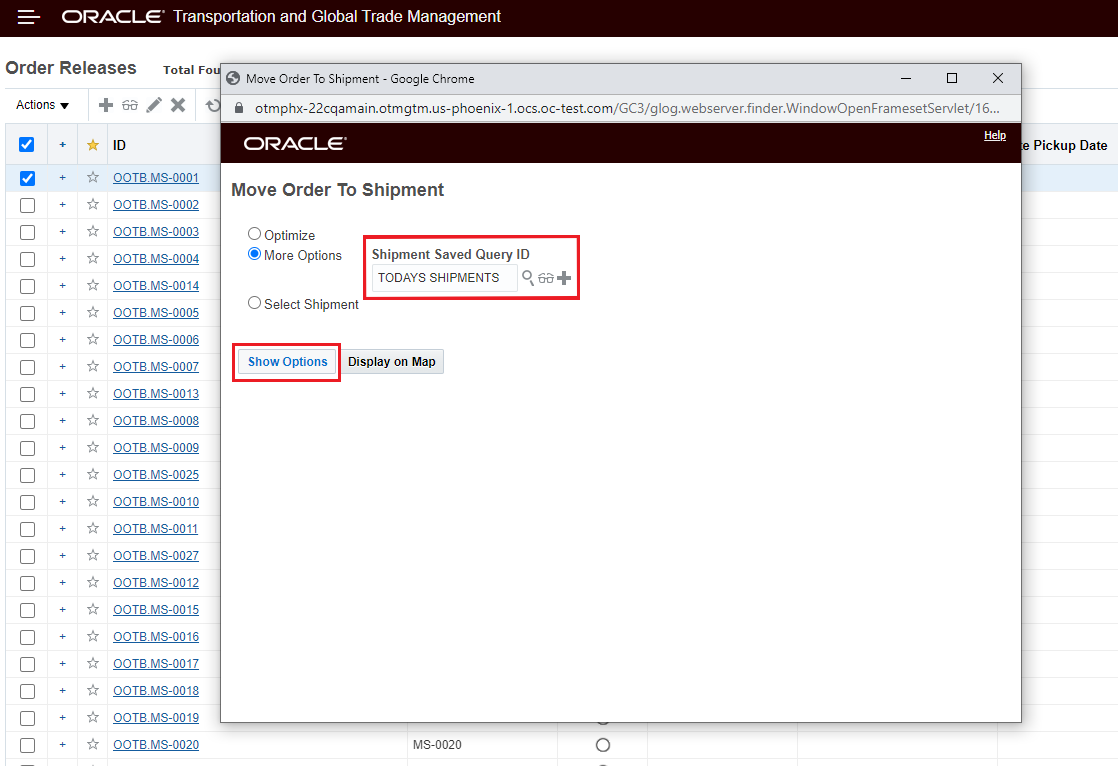The height and width of the screenshot is (766, 1118).
Task: Star the OOTB.MS-0014 order release
Action: (93, 285)
